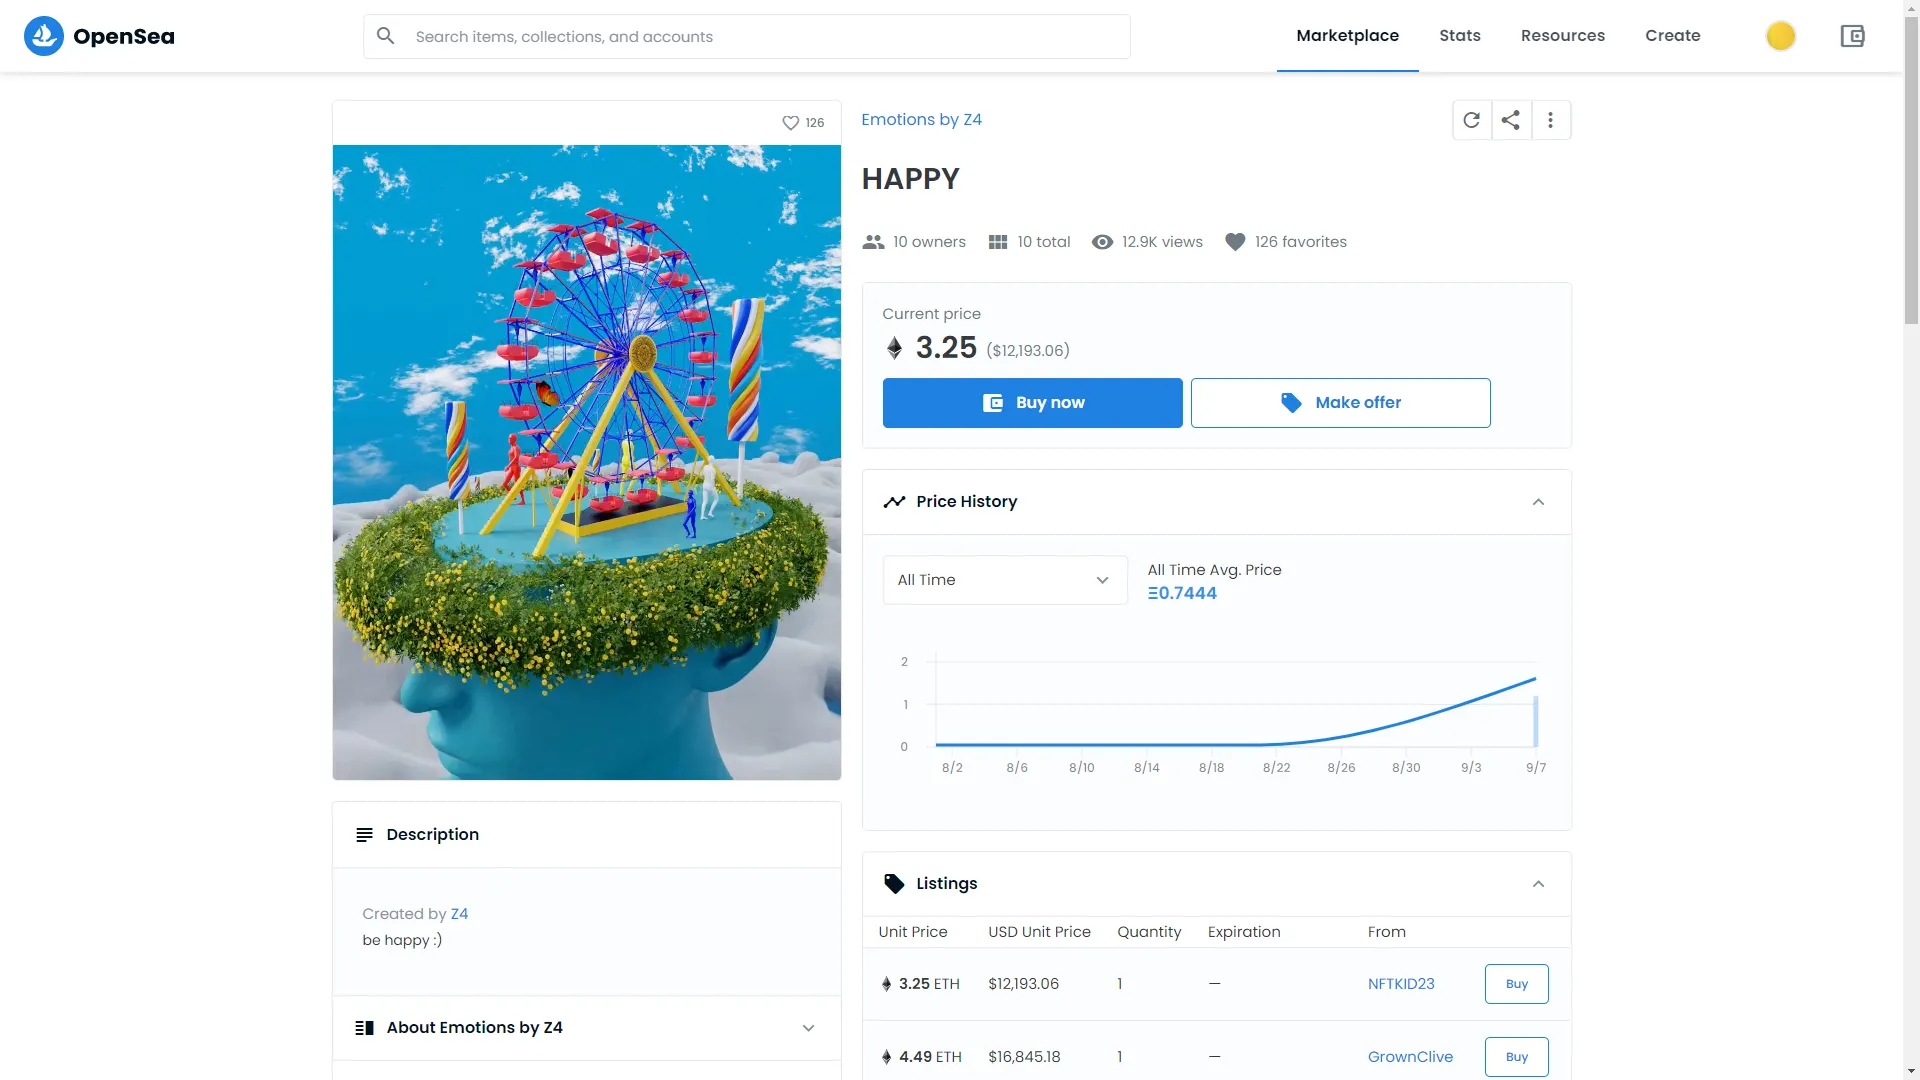Click the price history trend icon
1920x1080 pixels.
(894, 501)
